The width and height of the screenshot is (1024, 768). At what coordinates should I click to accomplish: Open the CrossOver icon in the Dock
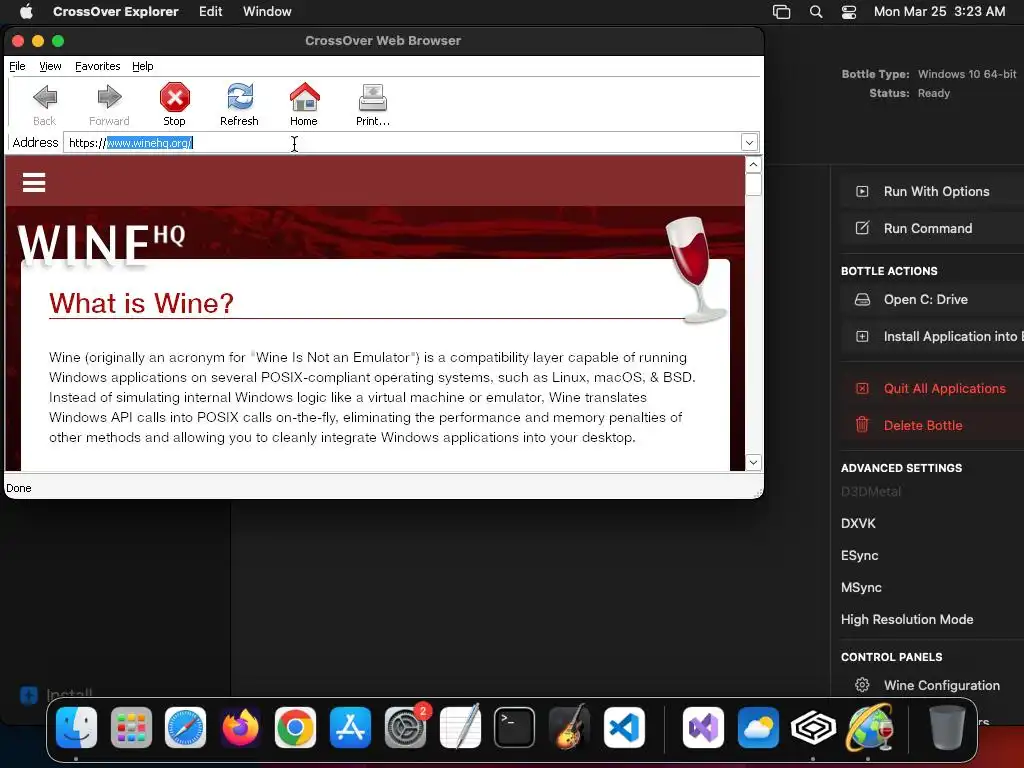click(x=813, y=728)
